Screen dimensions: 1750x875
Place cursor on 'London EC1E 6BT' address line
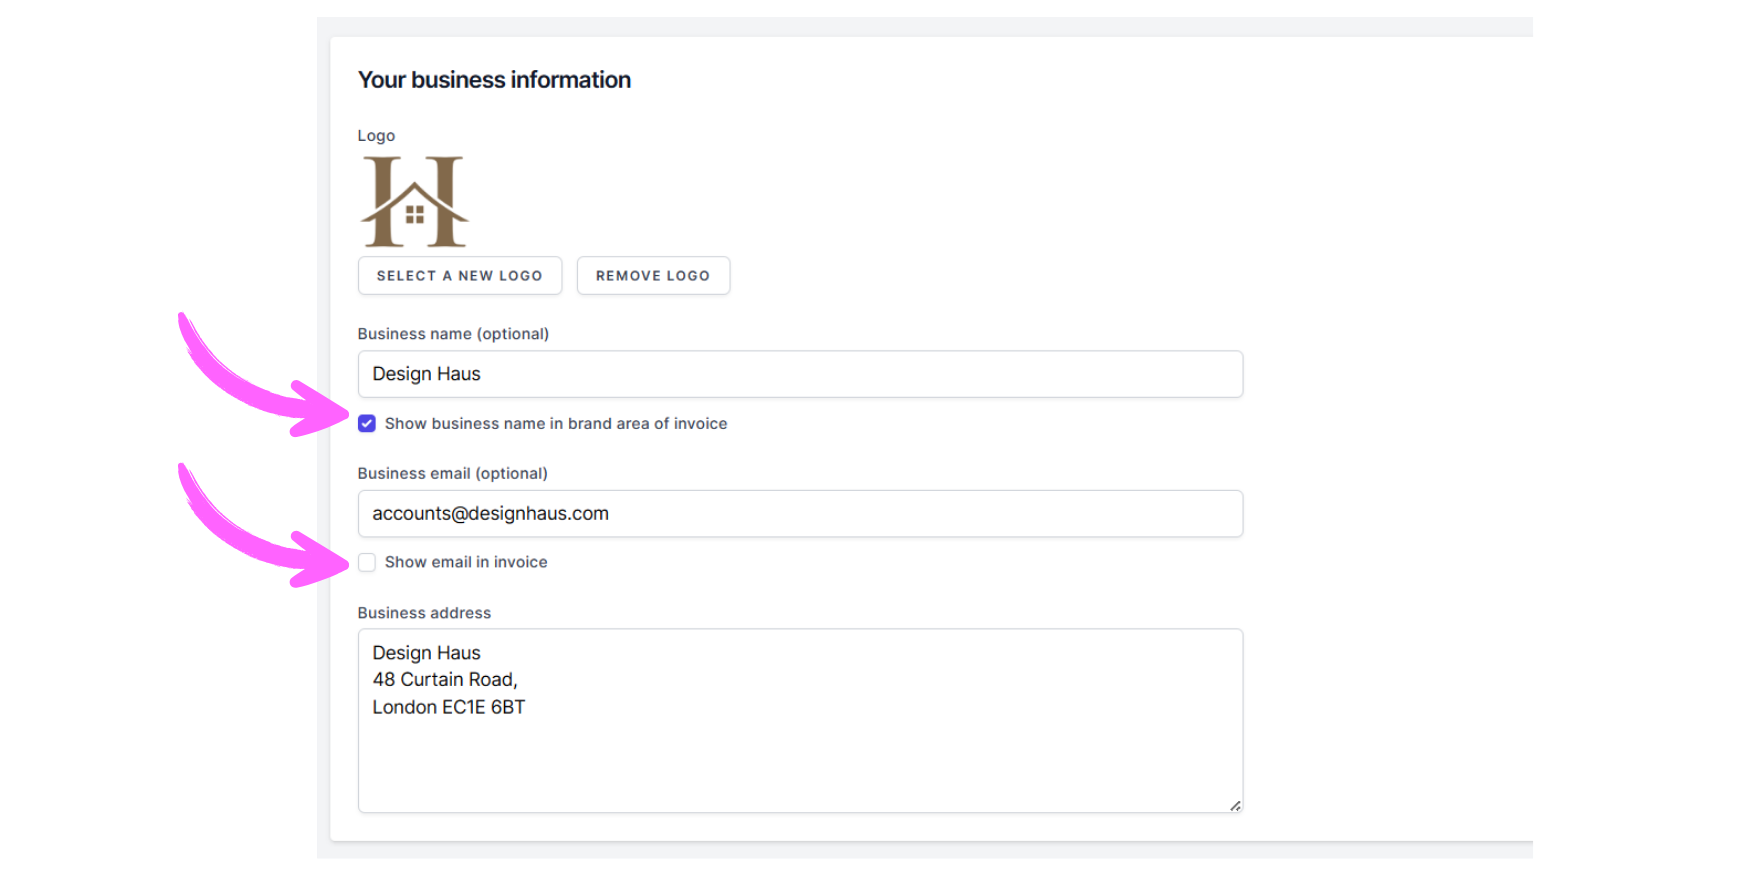tap(448, 707)
